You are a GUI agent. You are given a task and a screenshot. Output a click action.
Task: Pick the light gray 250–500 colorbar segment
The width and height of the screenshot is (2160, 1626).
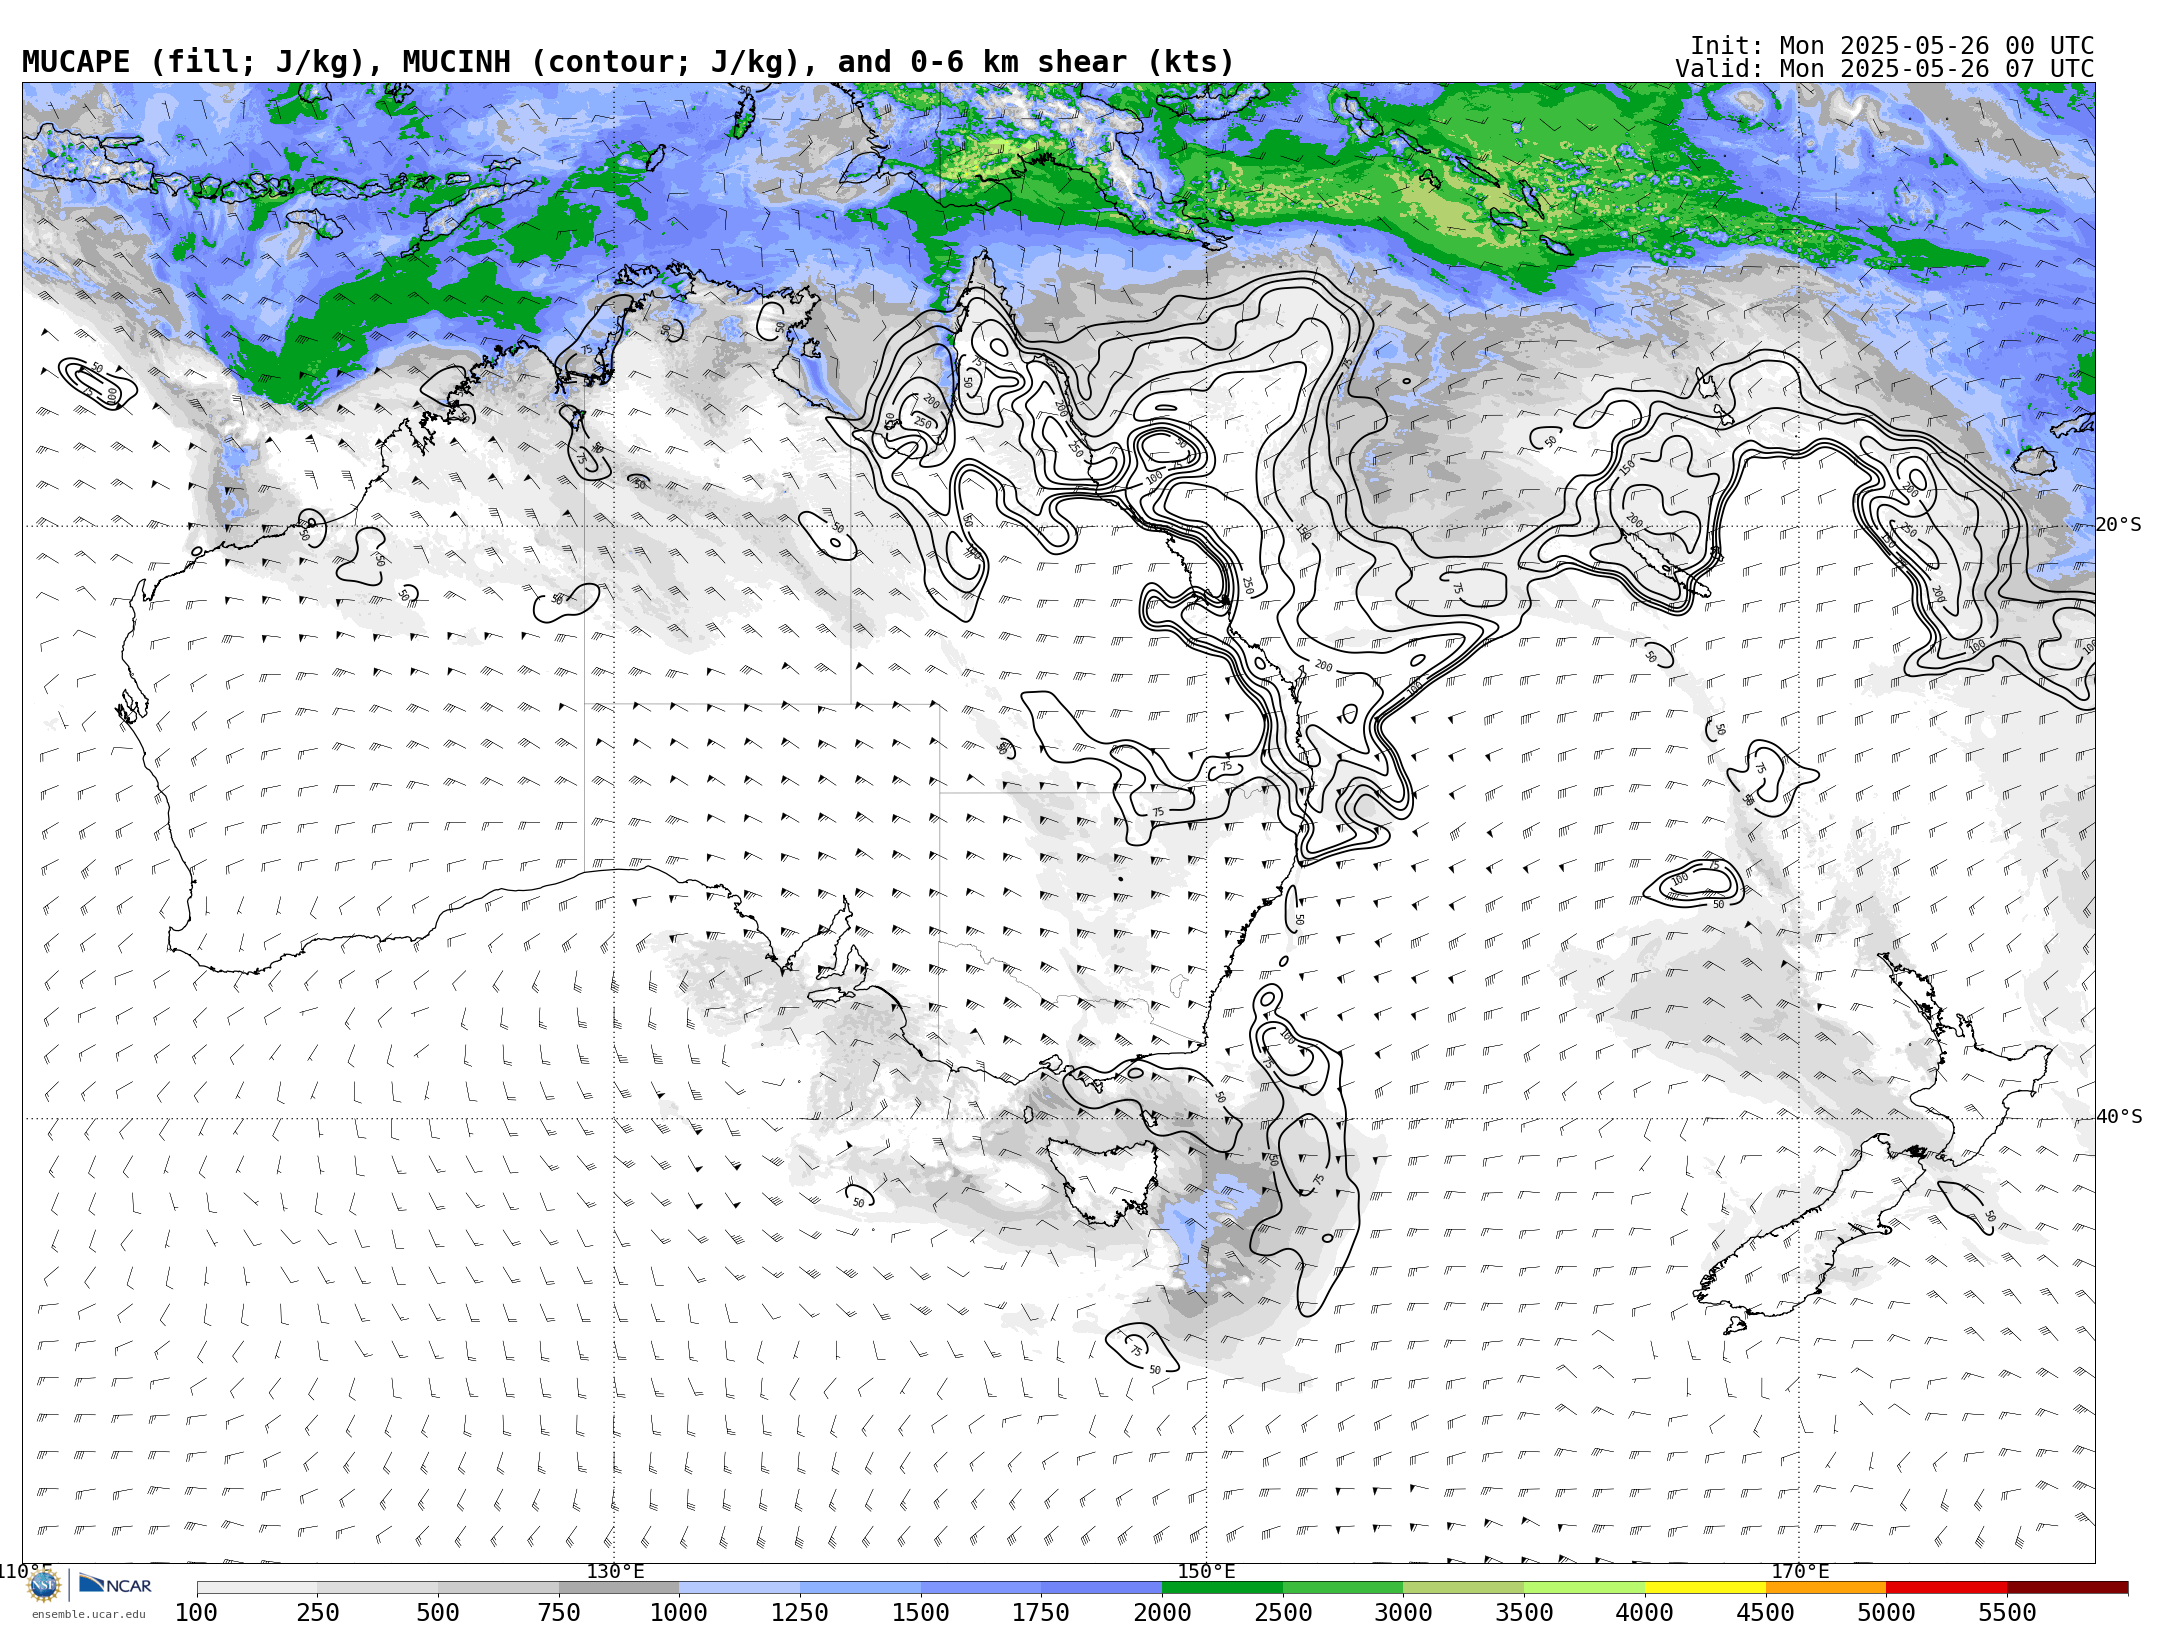378,1588
